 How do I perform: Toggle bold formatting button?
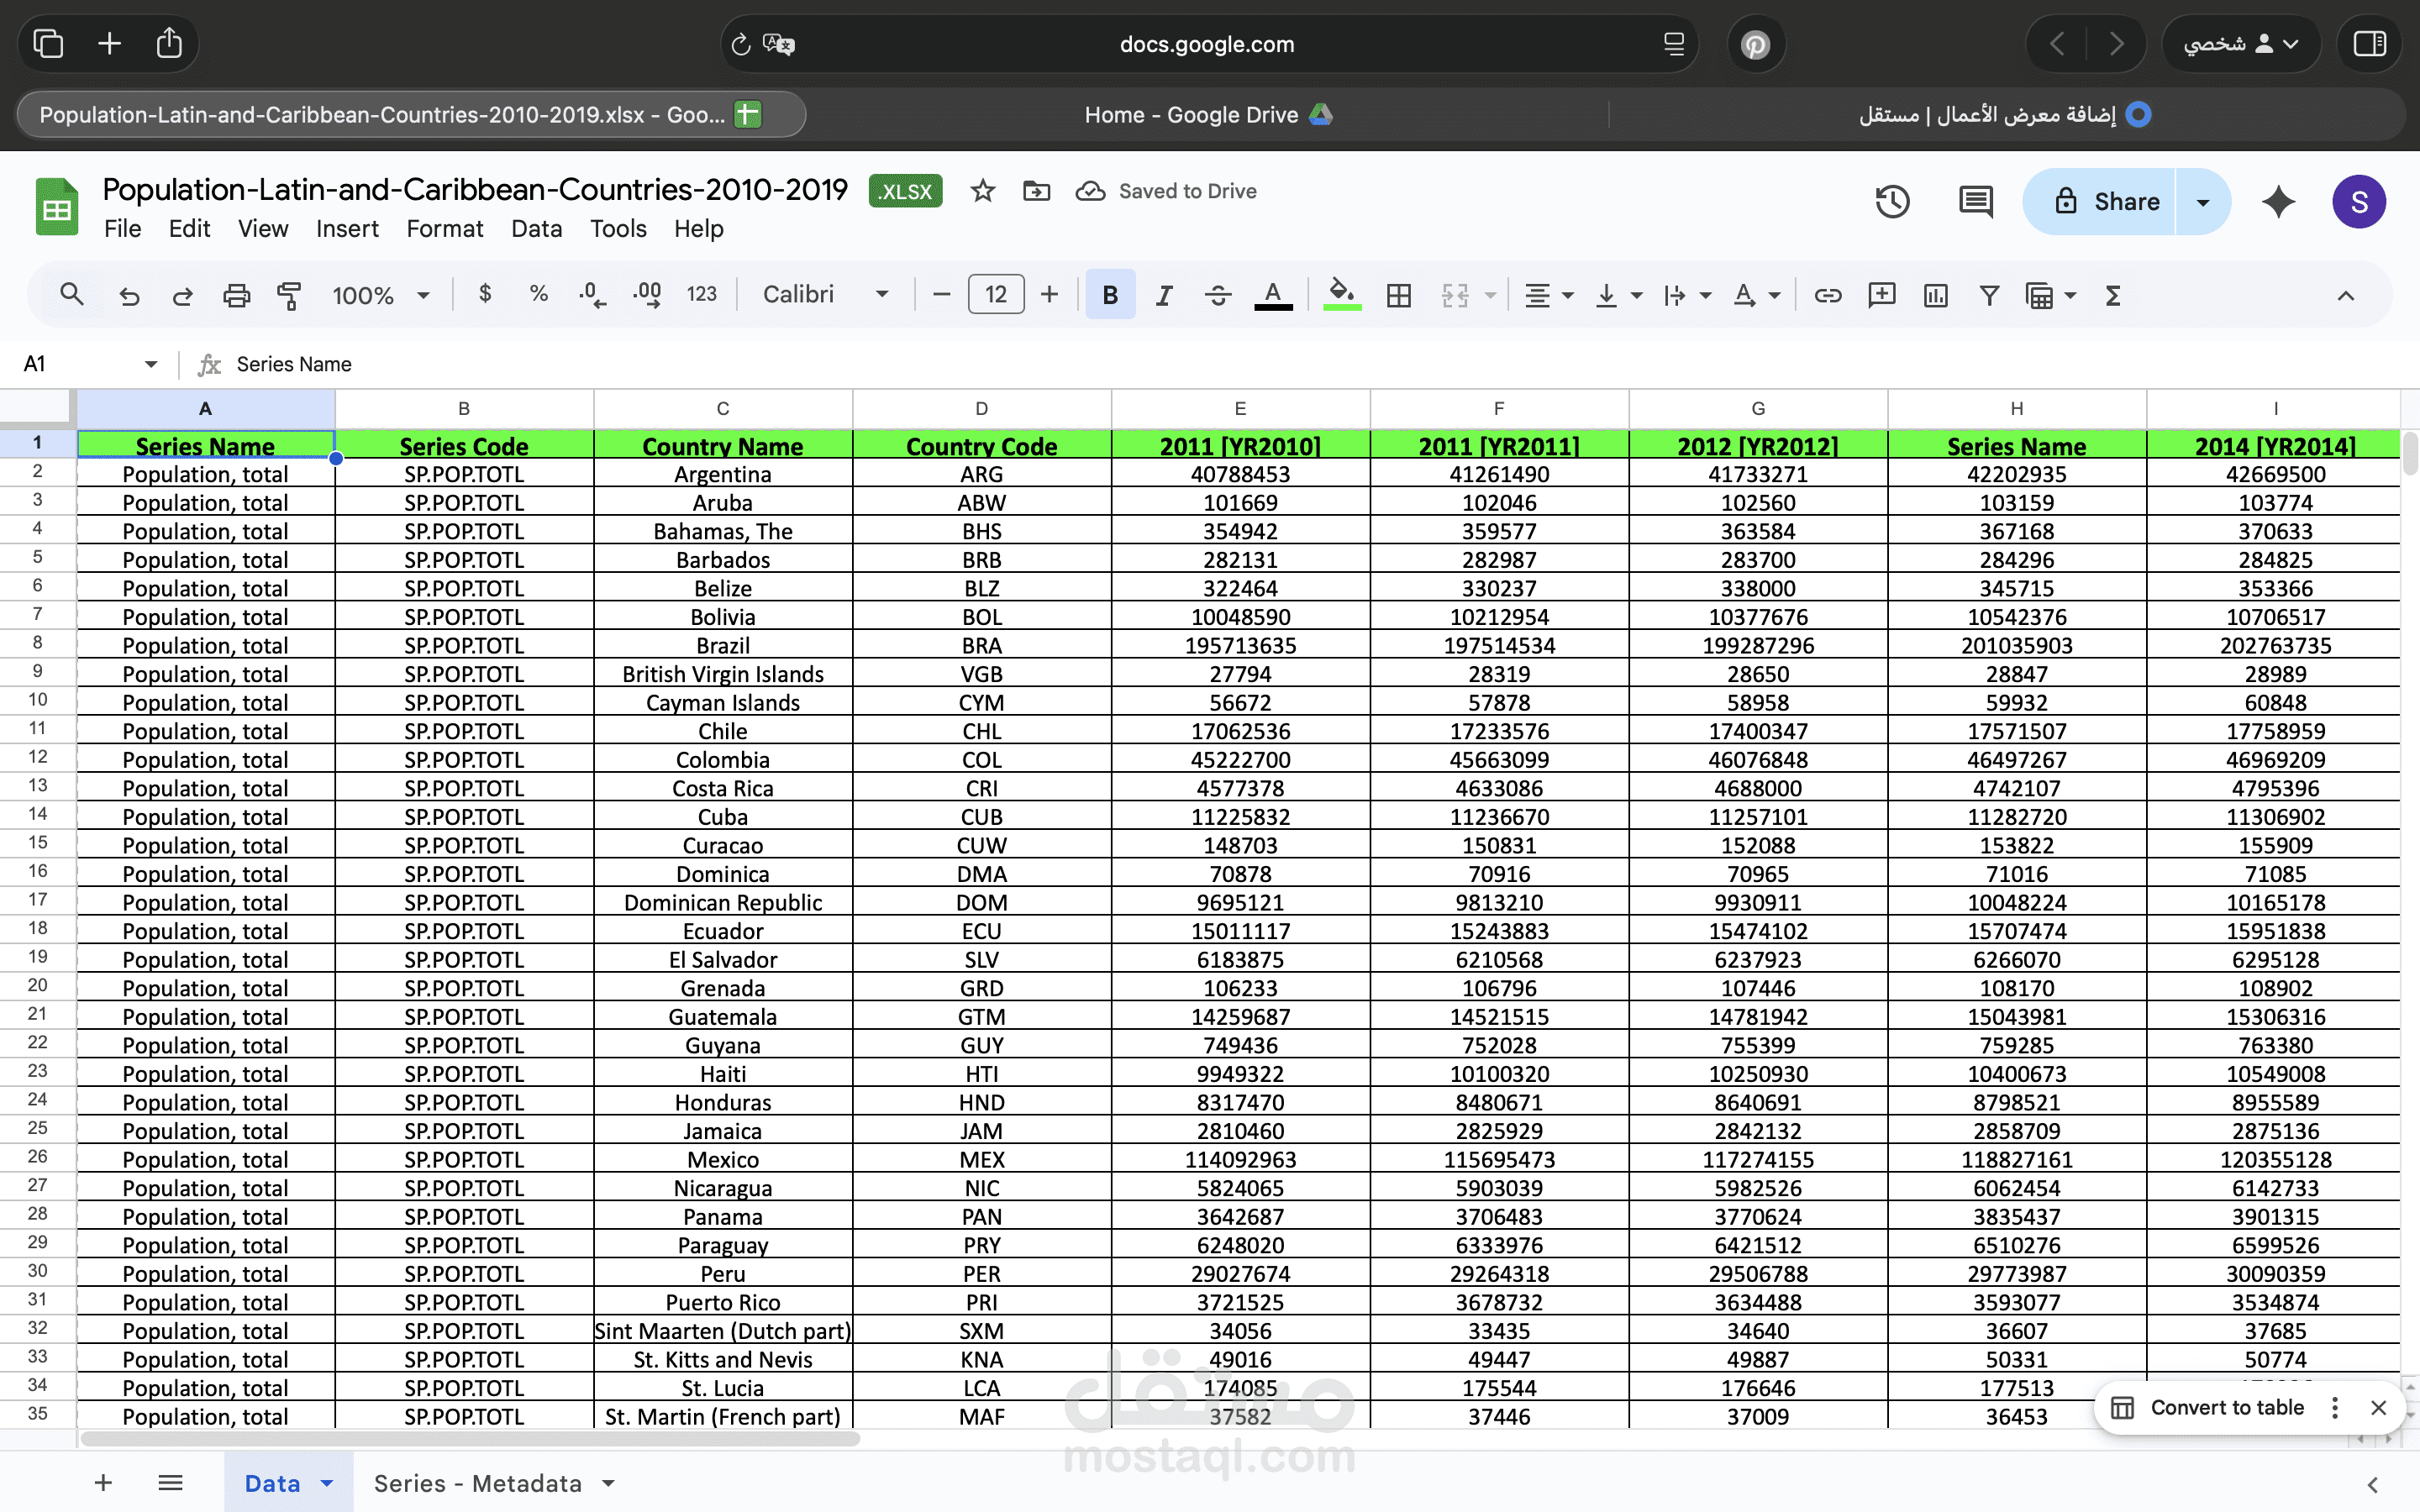click(x=1110, y=295)
